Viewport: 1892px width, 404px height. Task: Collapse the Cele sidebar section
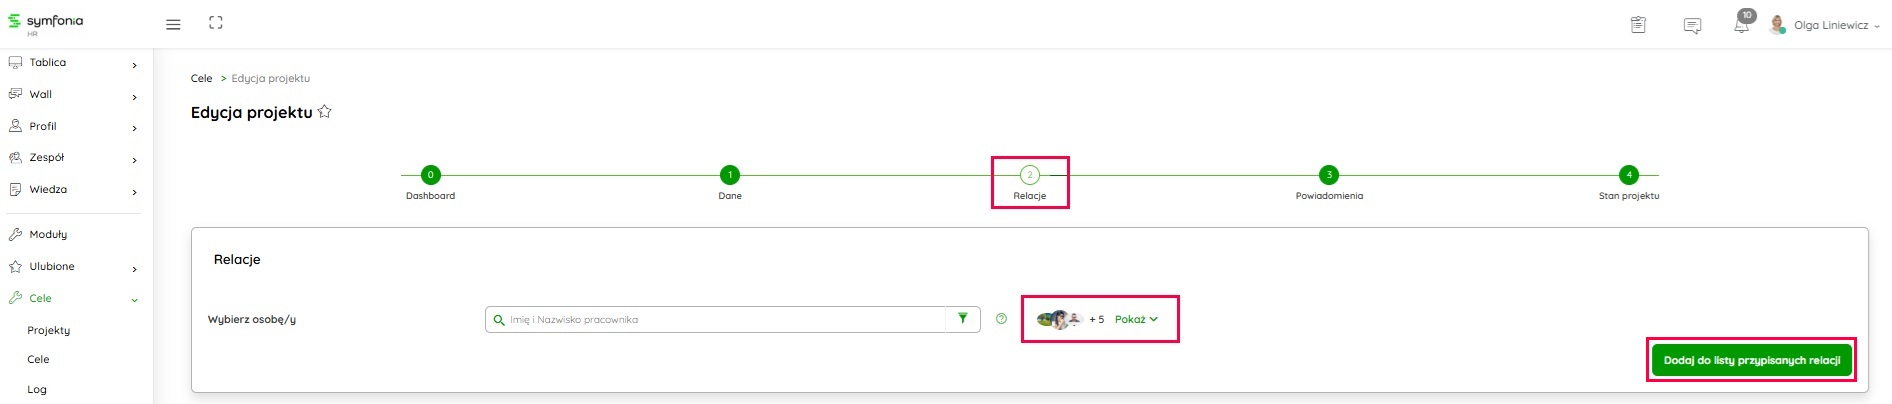(134, 299)
